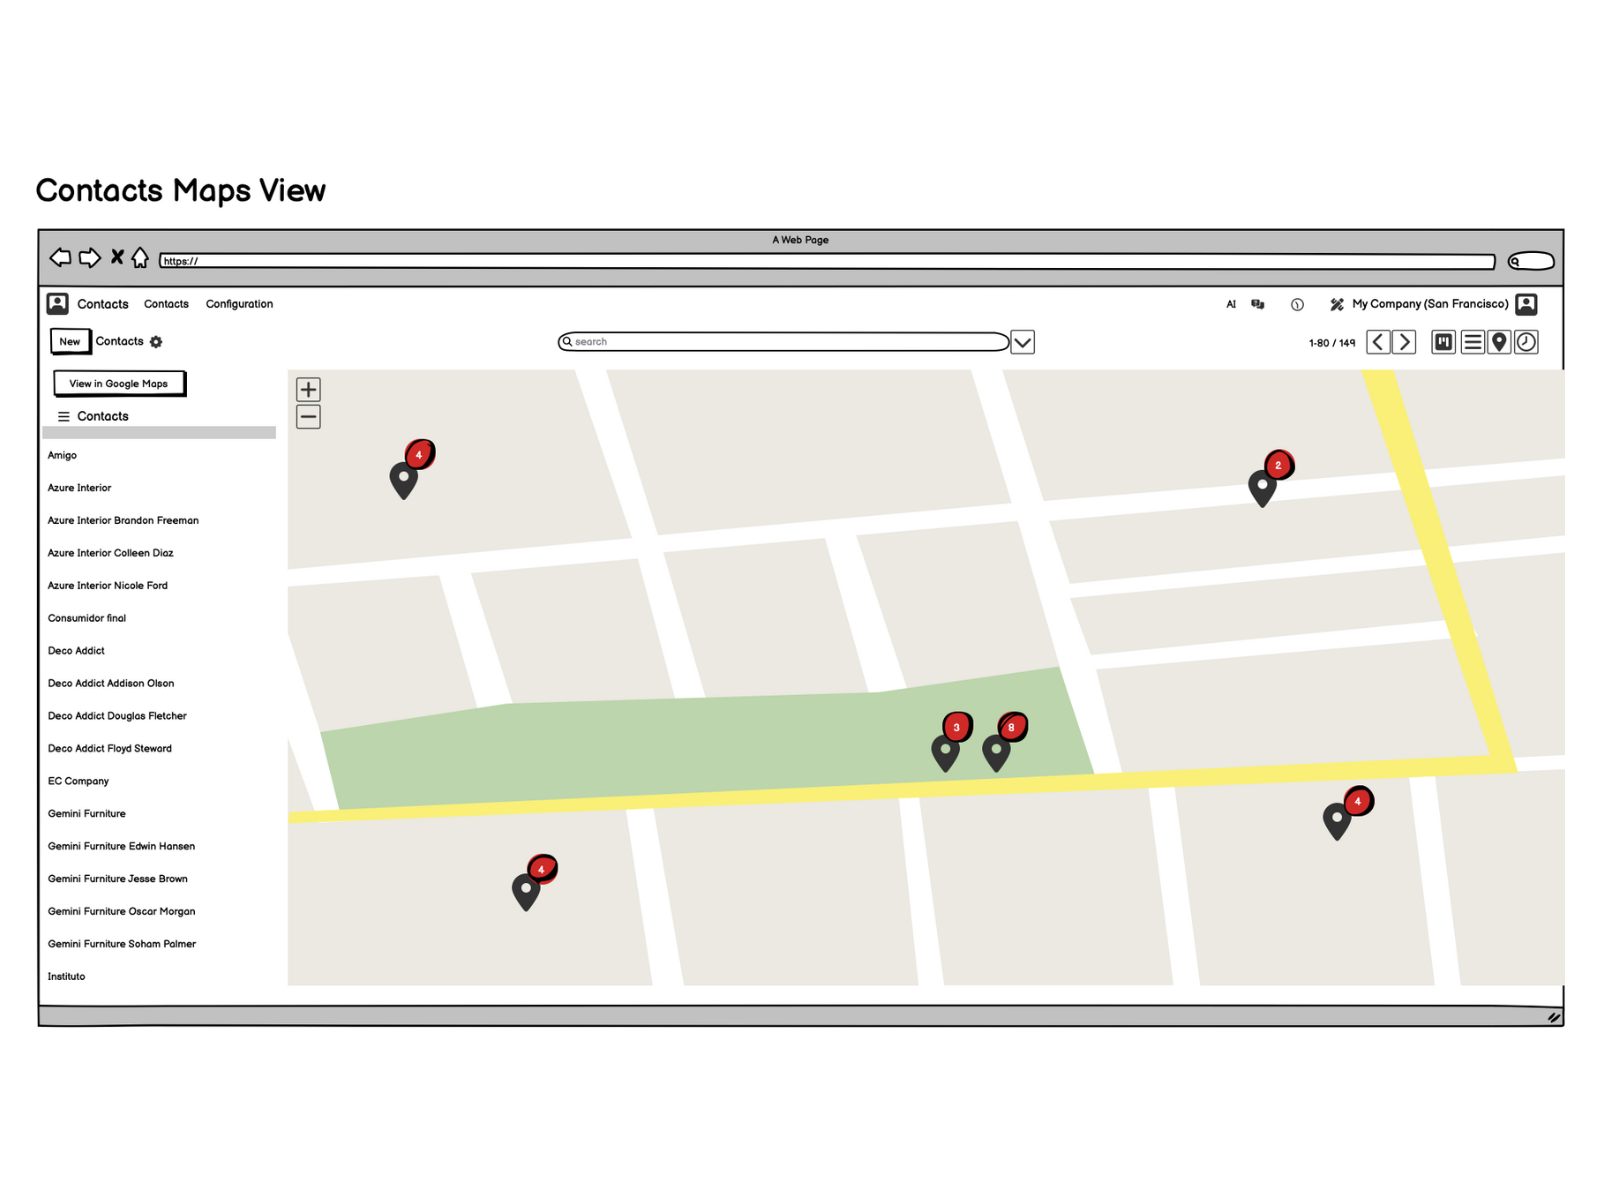Expand the search options dropdown
The height and width of the screenshot is (1200, 1600).
[1022, 342]
